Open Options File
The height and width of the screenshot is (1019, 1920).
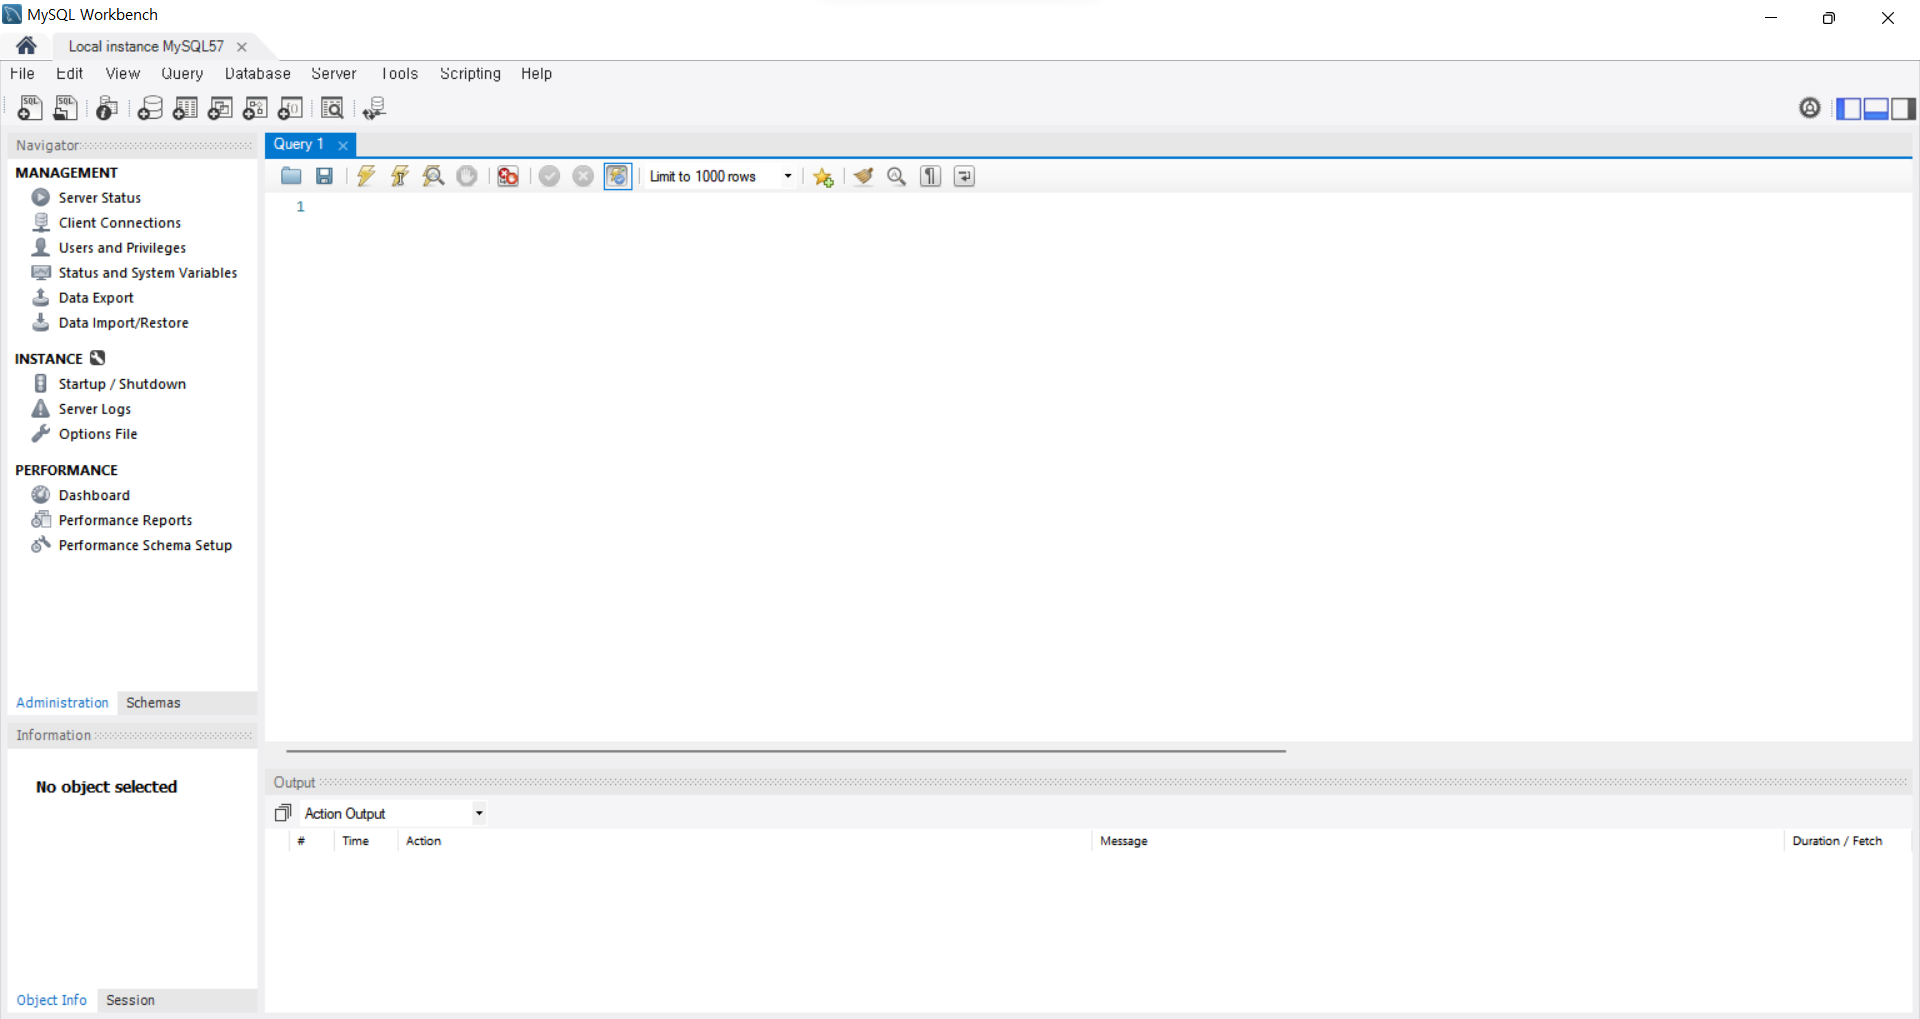[98, 434]
